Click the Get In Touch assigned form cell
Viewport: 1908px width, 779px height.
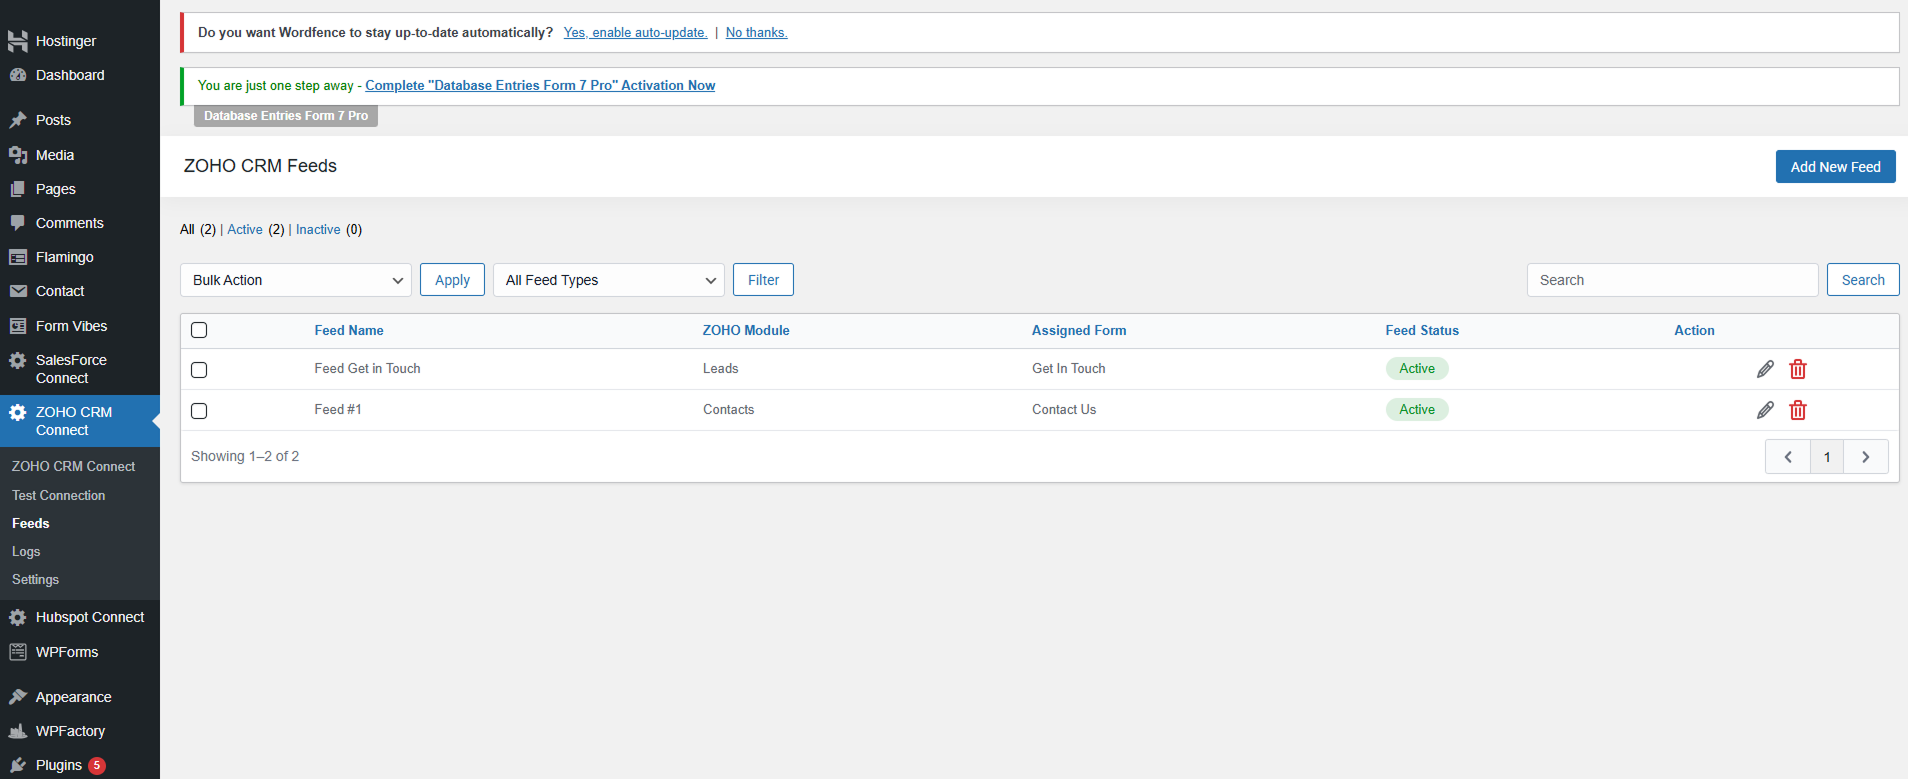click(1069, 369)
